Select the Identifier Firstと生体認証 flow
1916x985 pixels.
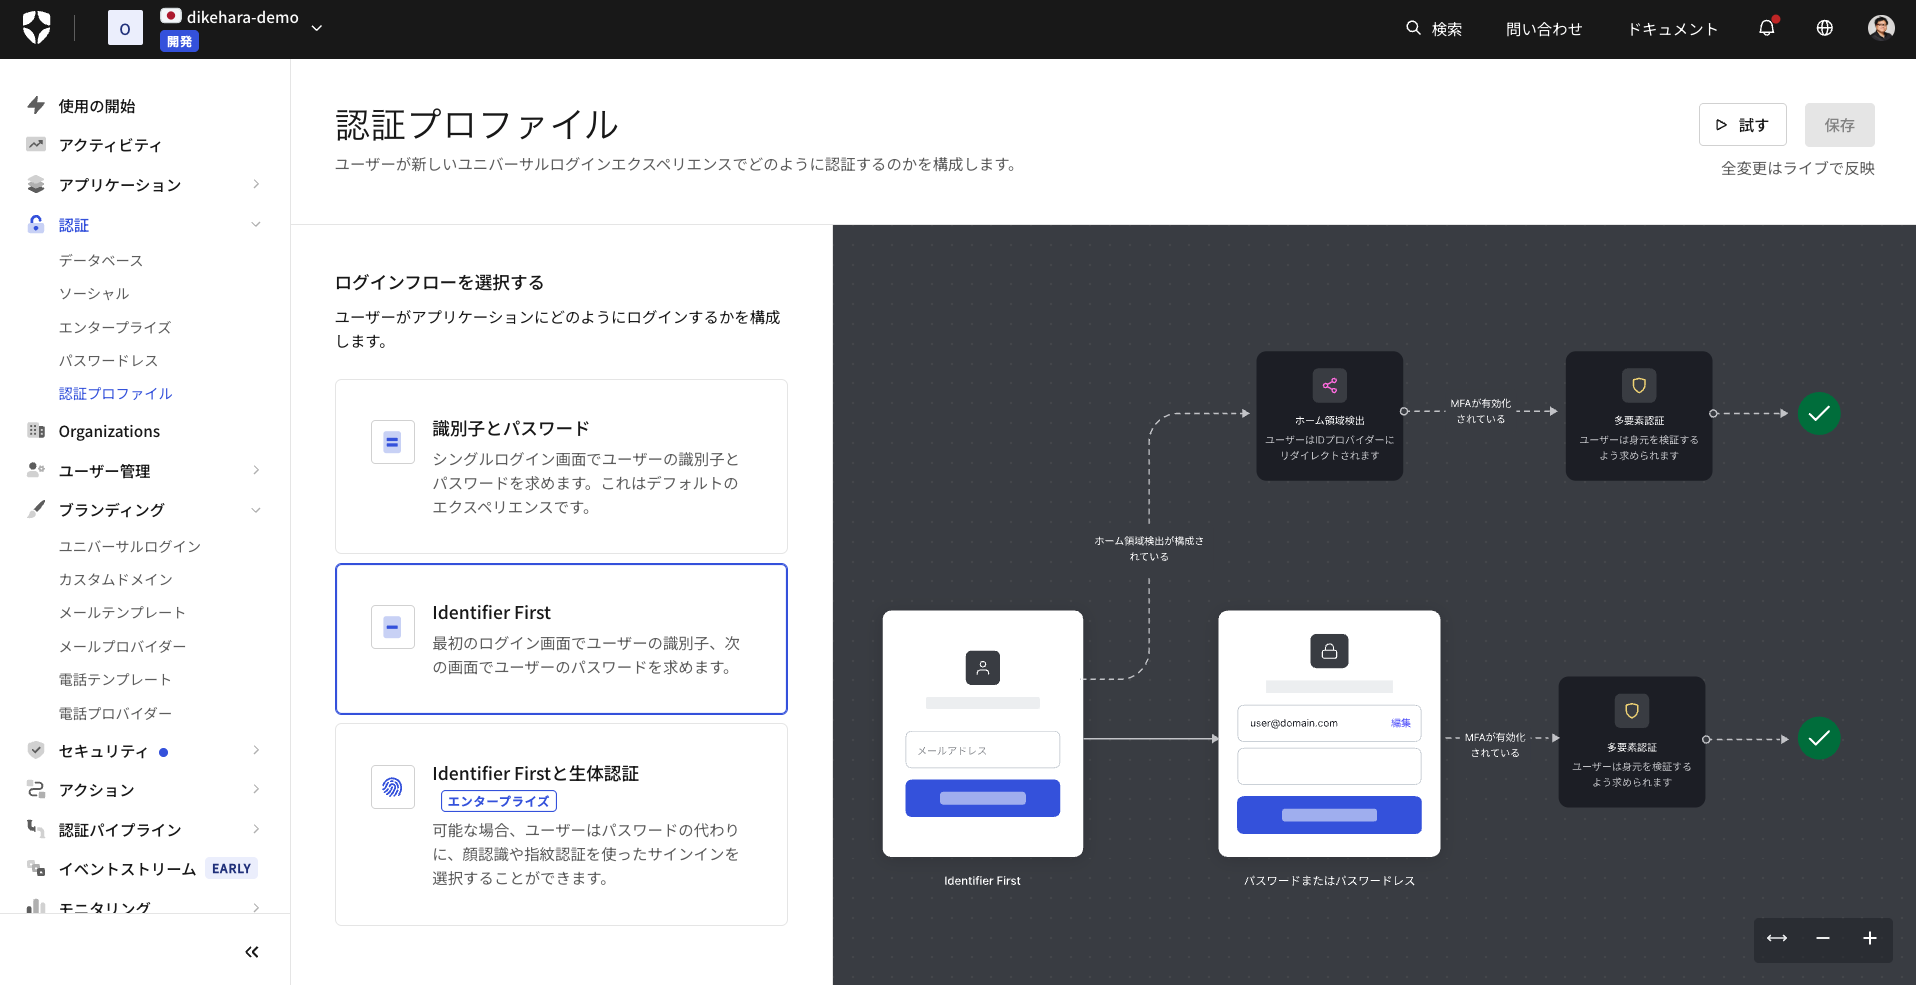point(561,825)
